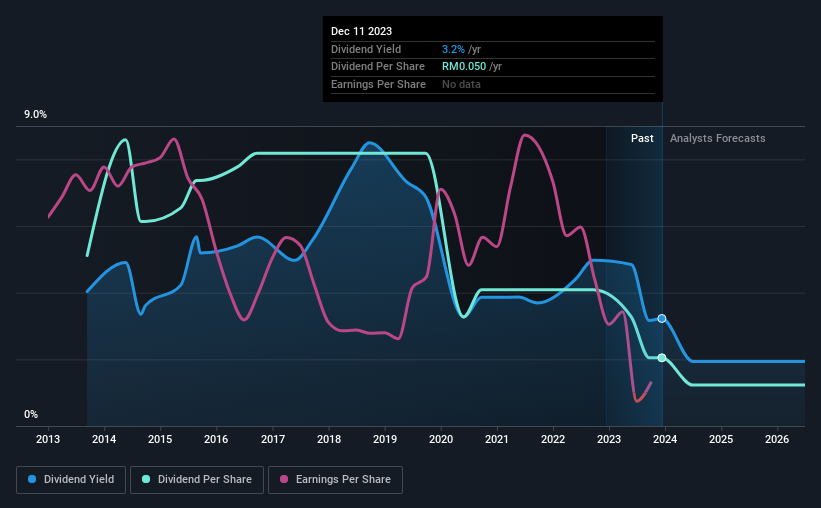
Task: Click the 2015 x-axis label
Action: coord(160,439)
